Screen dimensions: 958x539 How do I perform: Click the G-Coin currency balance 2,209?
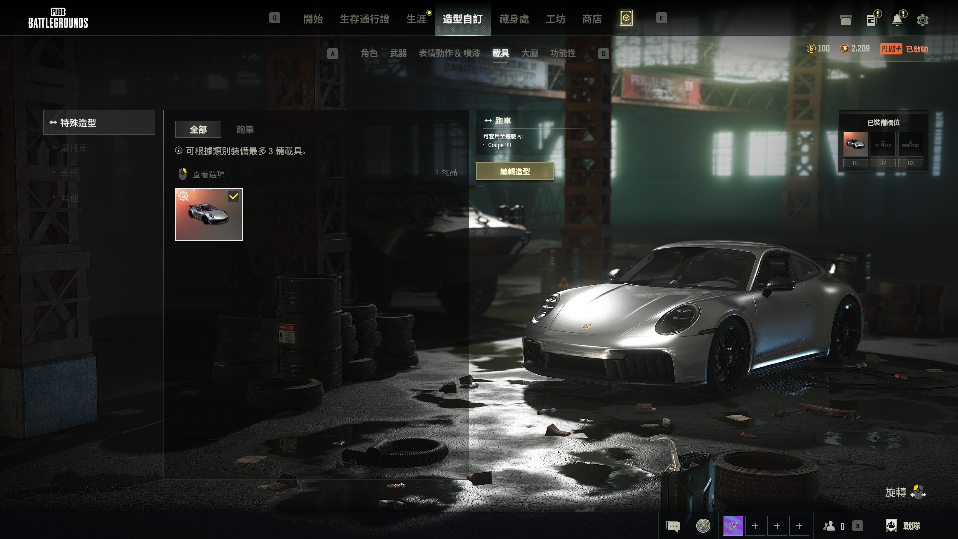pyautogui.click(x=855, y=48)
